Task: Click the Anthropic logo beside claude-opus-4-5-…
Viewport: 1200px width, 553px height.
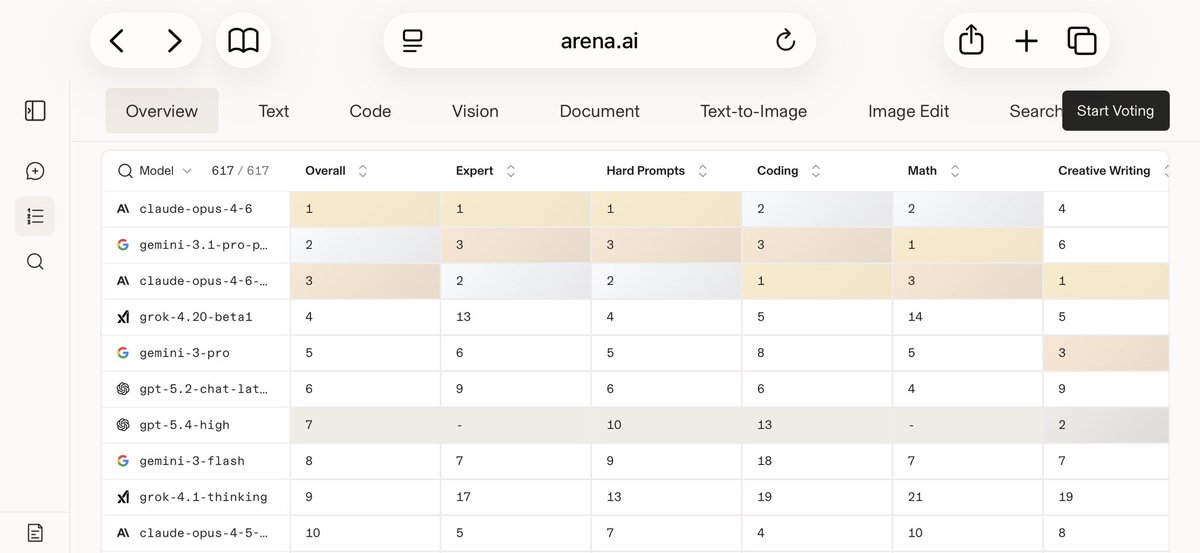Action: tap(123, 533)
